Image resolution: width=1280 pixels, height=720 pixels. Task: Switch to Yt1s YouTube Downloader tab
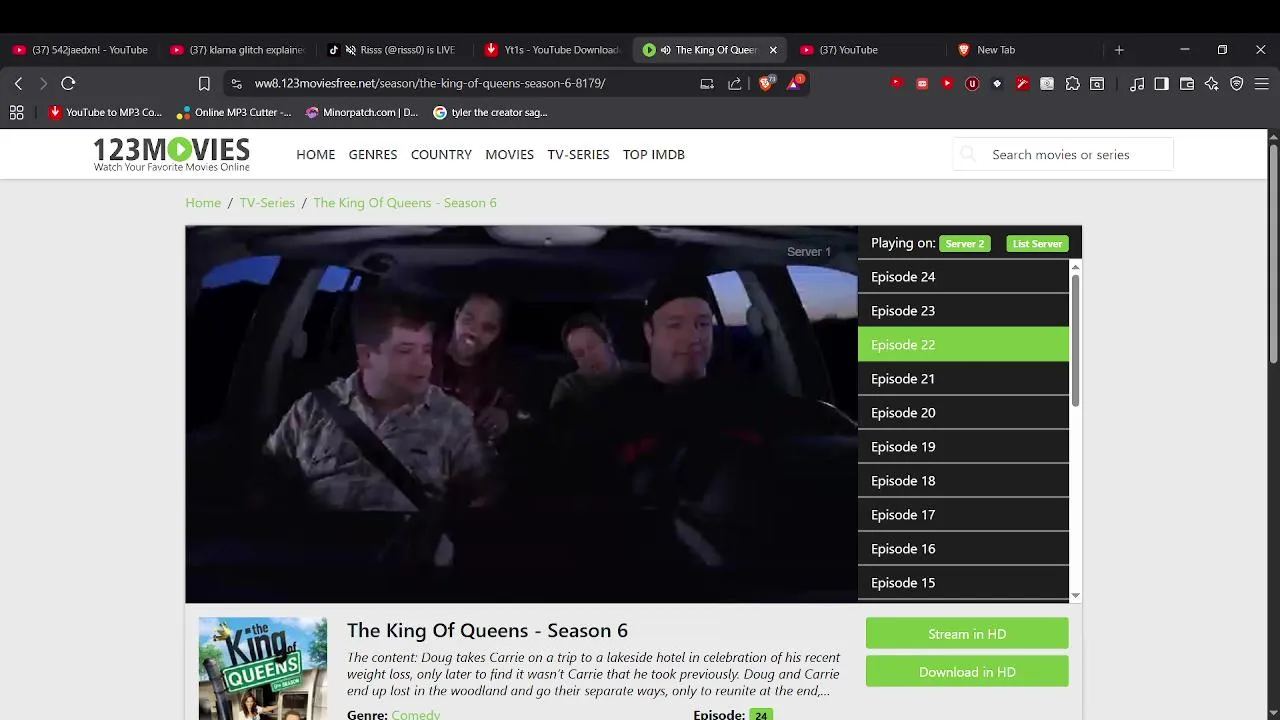tap(552, 50)
